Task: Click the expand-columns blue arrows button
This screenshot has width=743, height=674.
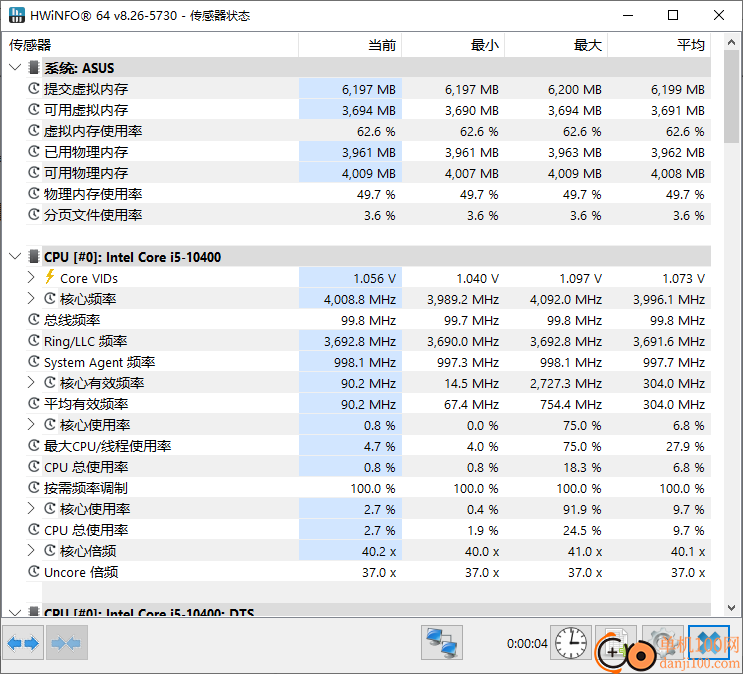Action: (23, 643)
